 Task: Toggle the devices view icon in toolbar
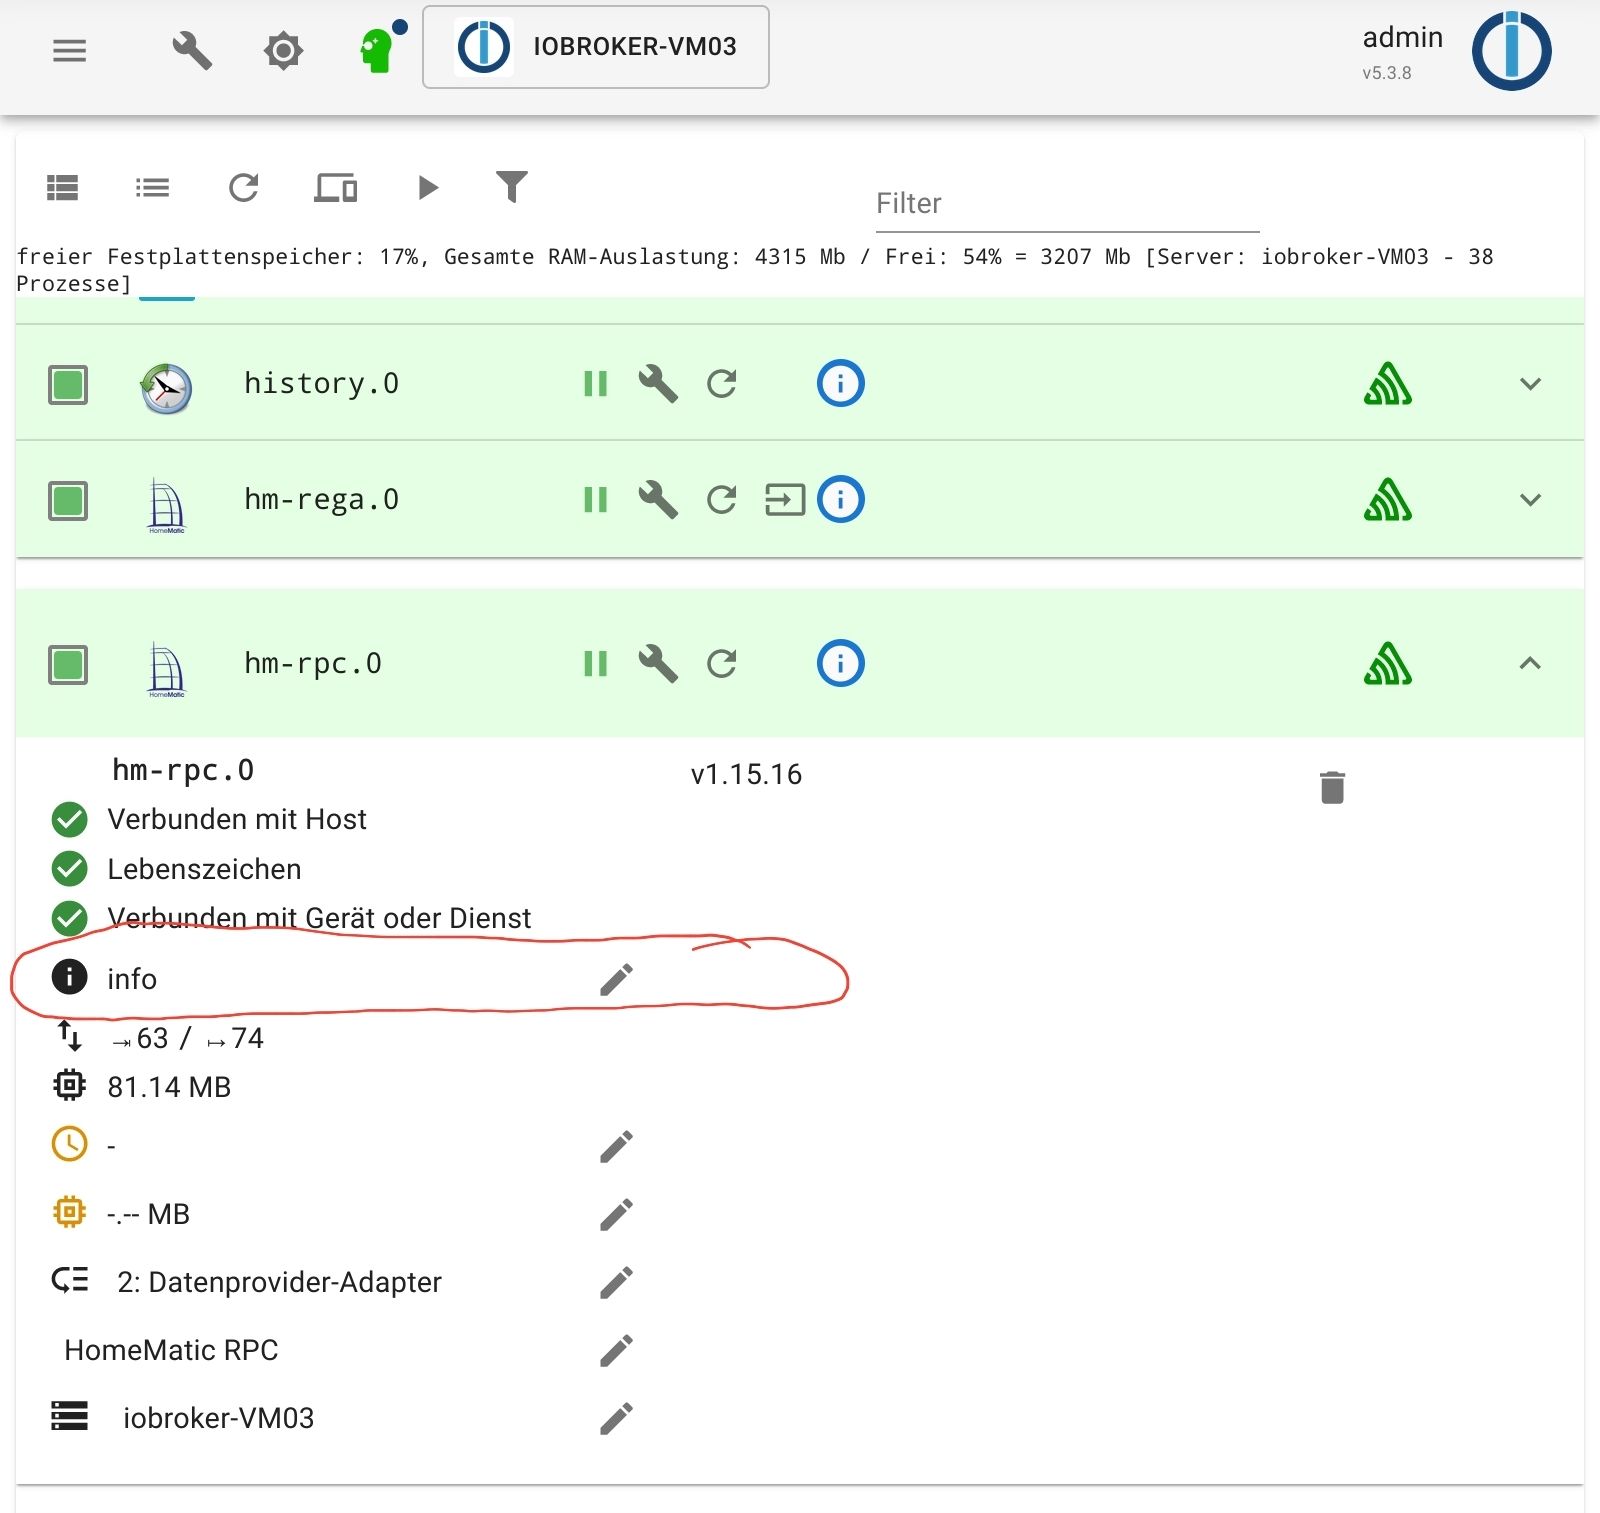coord(336,187)
